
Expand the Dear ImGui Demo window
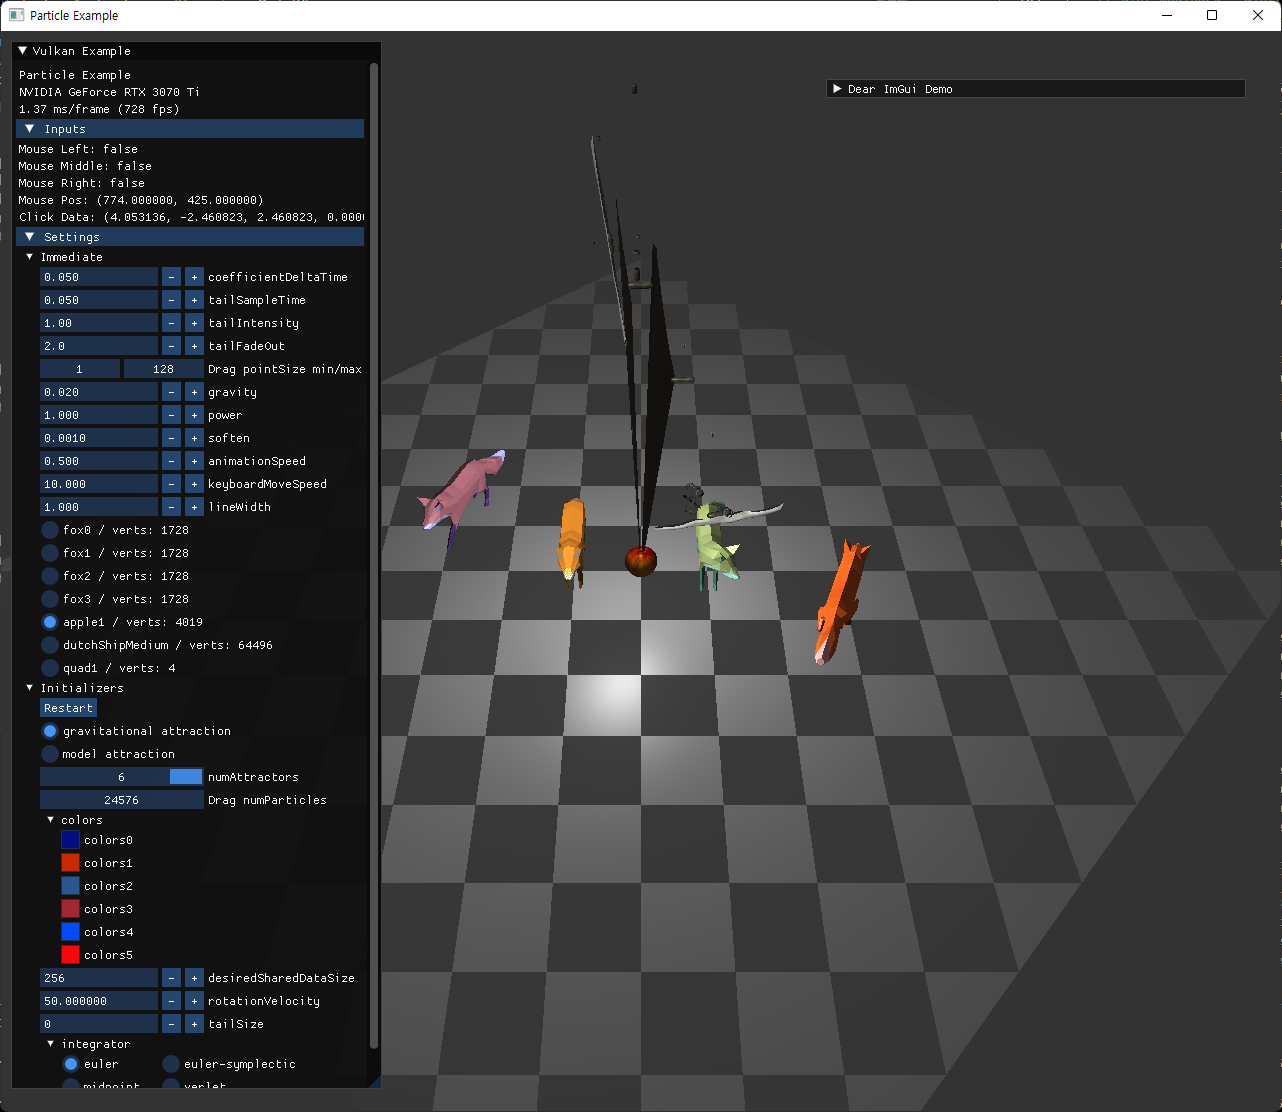[837, 89]
